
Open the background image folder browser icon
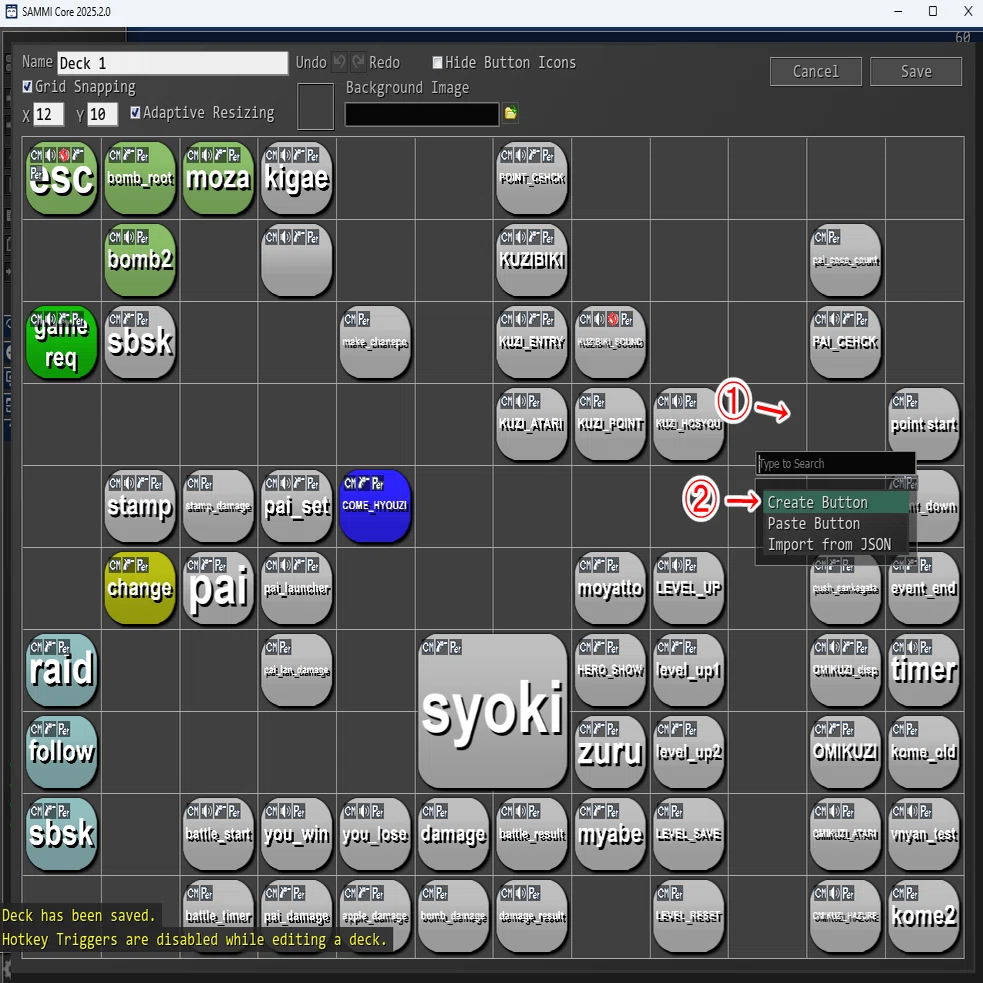click(x=510, y=113)
